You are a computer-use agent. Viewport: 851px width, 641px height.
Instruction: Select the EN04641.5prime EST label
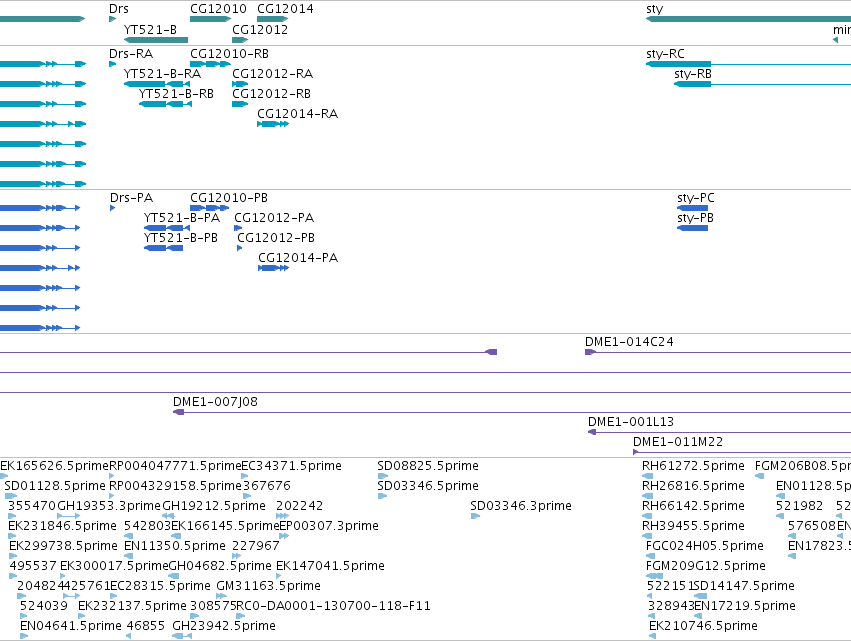point(71,626)
